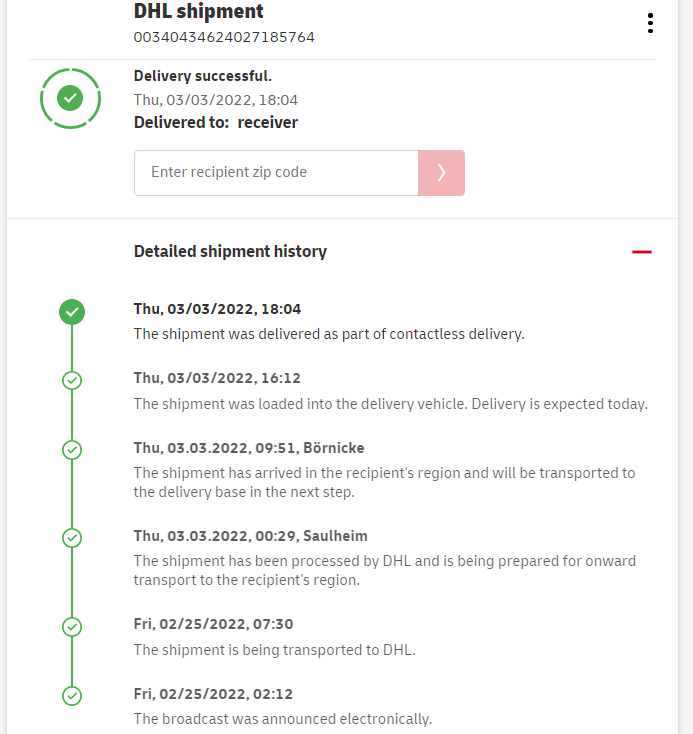The width and height of the screenshot is (693, 734).
Task: Click the large delivery successful checkmark icon
Action: point(70,98)
